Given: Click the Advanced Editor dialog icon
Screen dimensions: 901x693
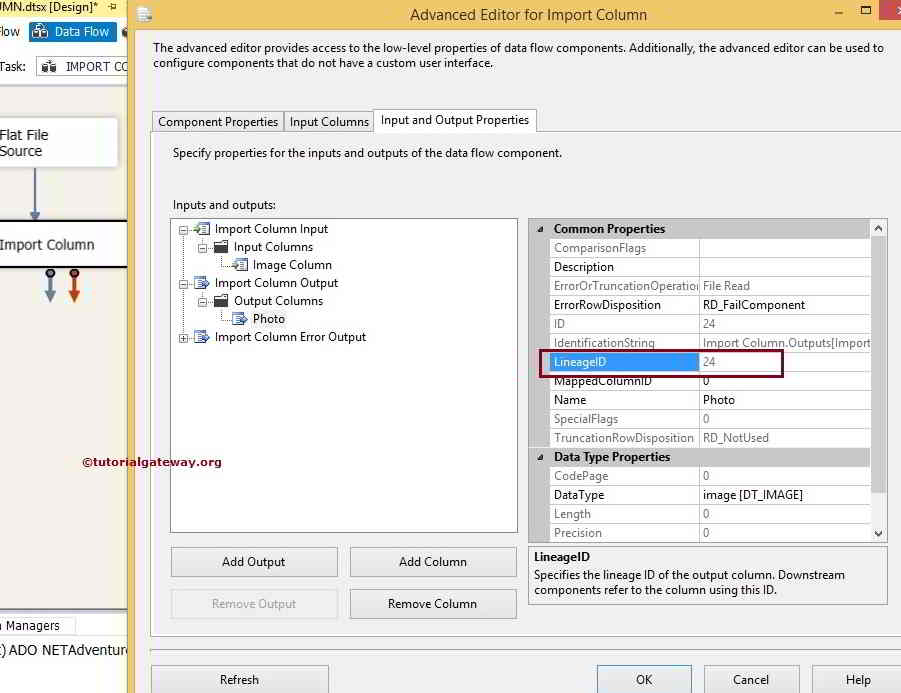Looking at the screenshot, I should coord(142,13).
